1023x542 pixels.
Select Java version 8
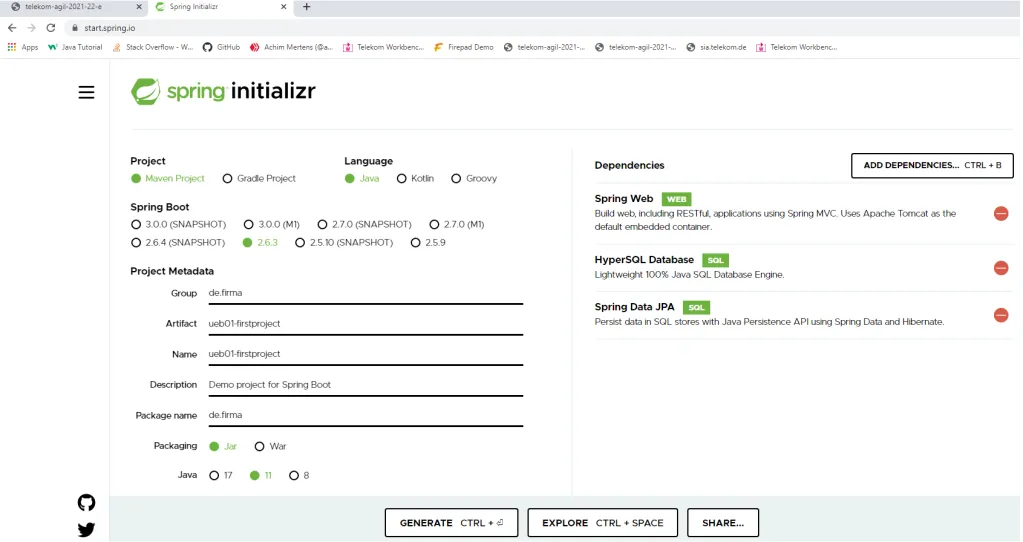coord(299,475)
